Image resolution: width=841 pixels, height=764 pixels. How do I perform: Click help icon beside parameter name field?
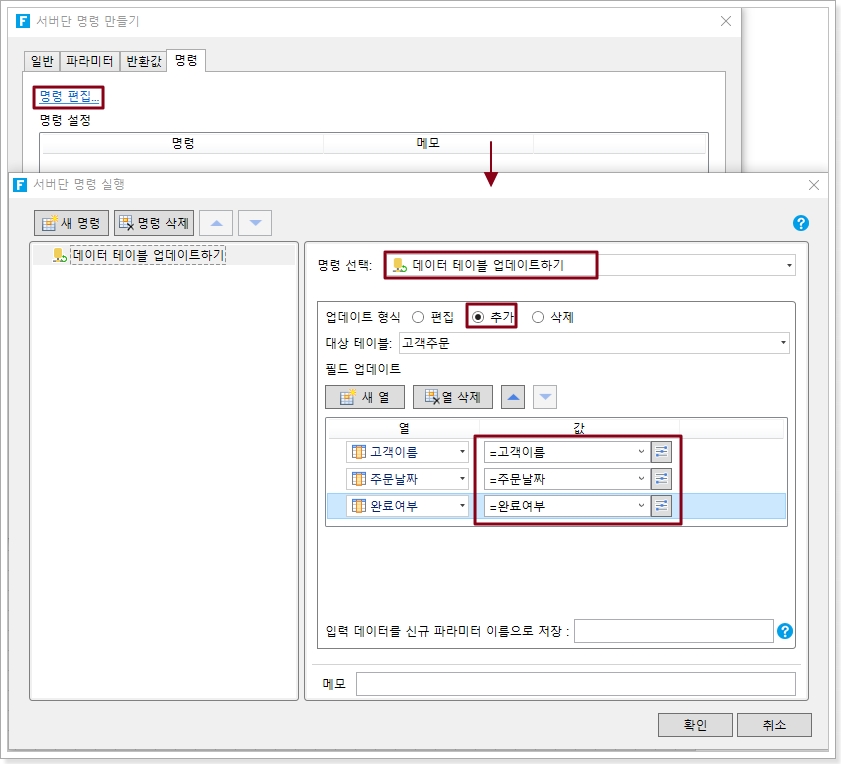coord(785,631)
